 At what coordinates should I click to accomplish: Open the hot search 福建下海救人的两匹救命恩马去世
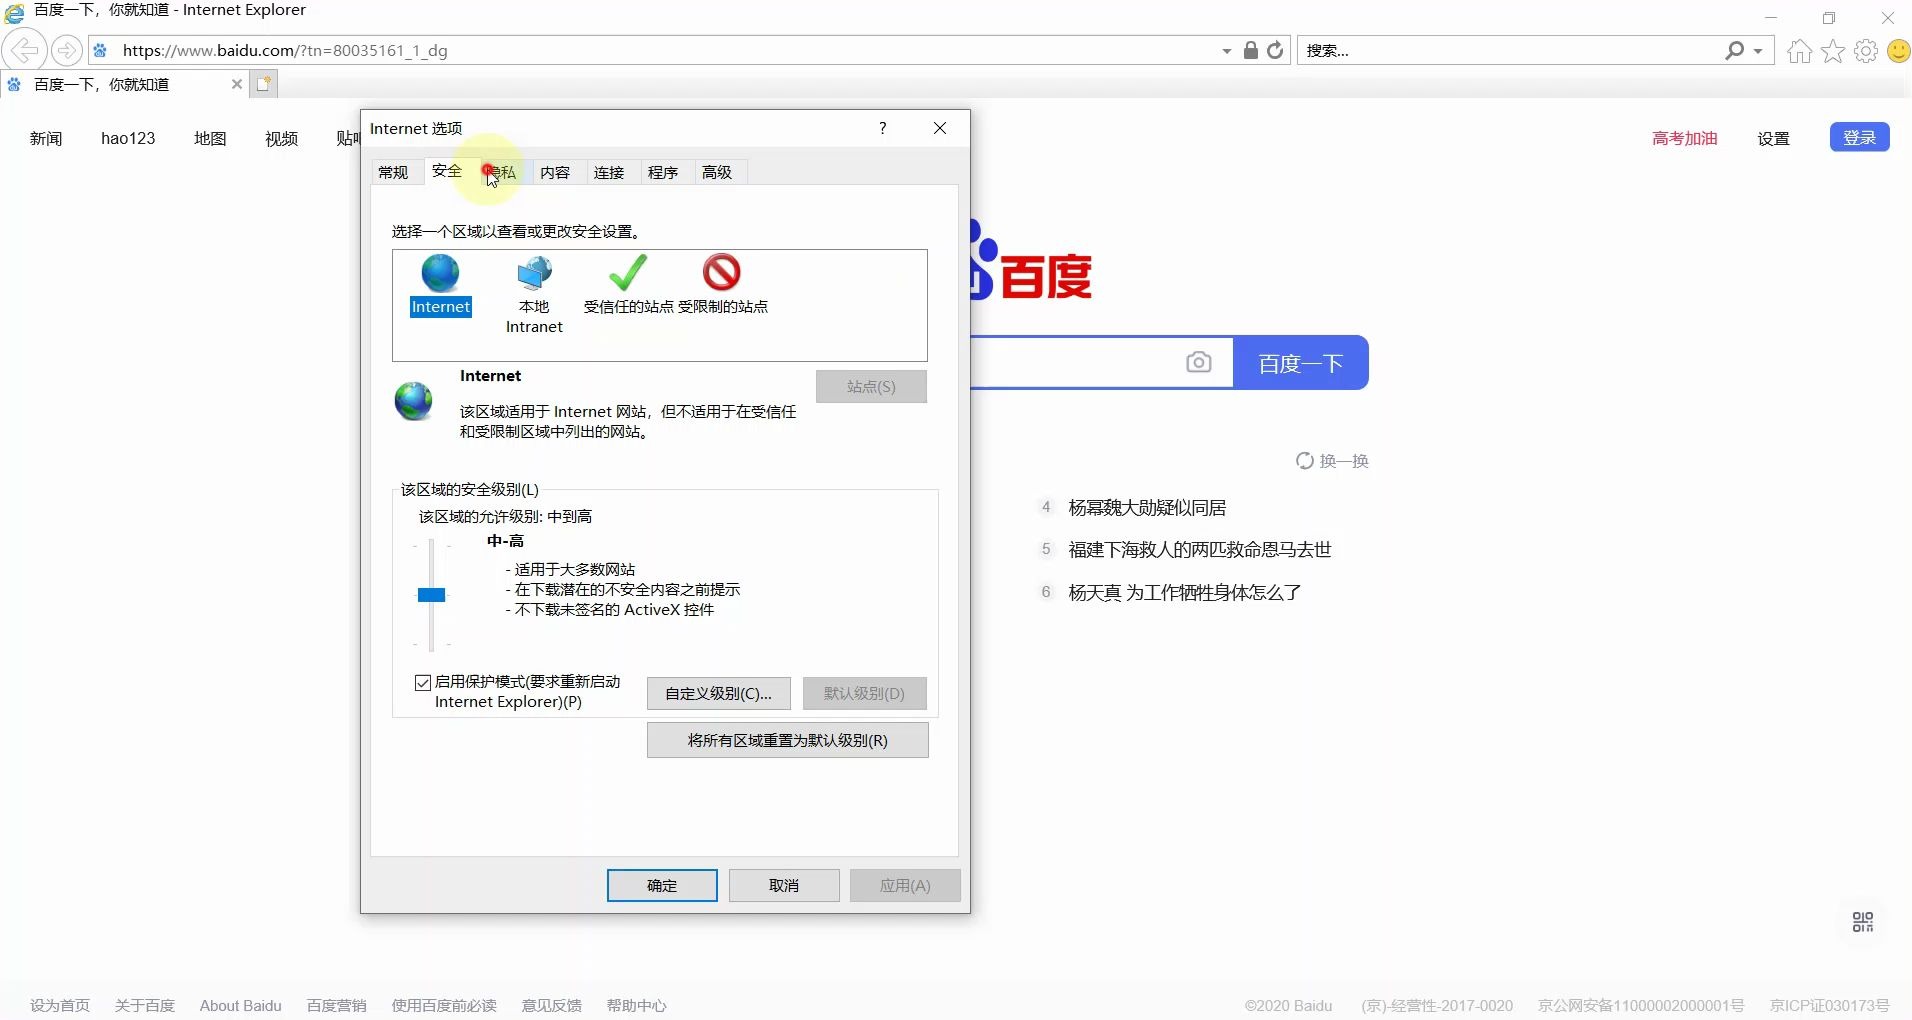(1200, 549)
